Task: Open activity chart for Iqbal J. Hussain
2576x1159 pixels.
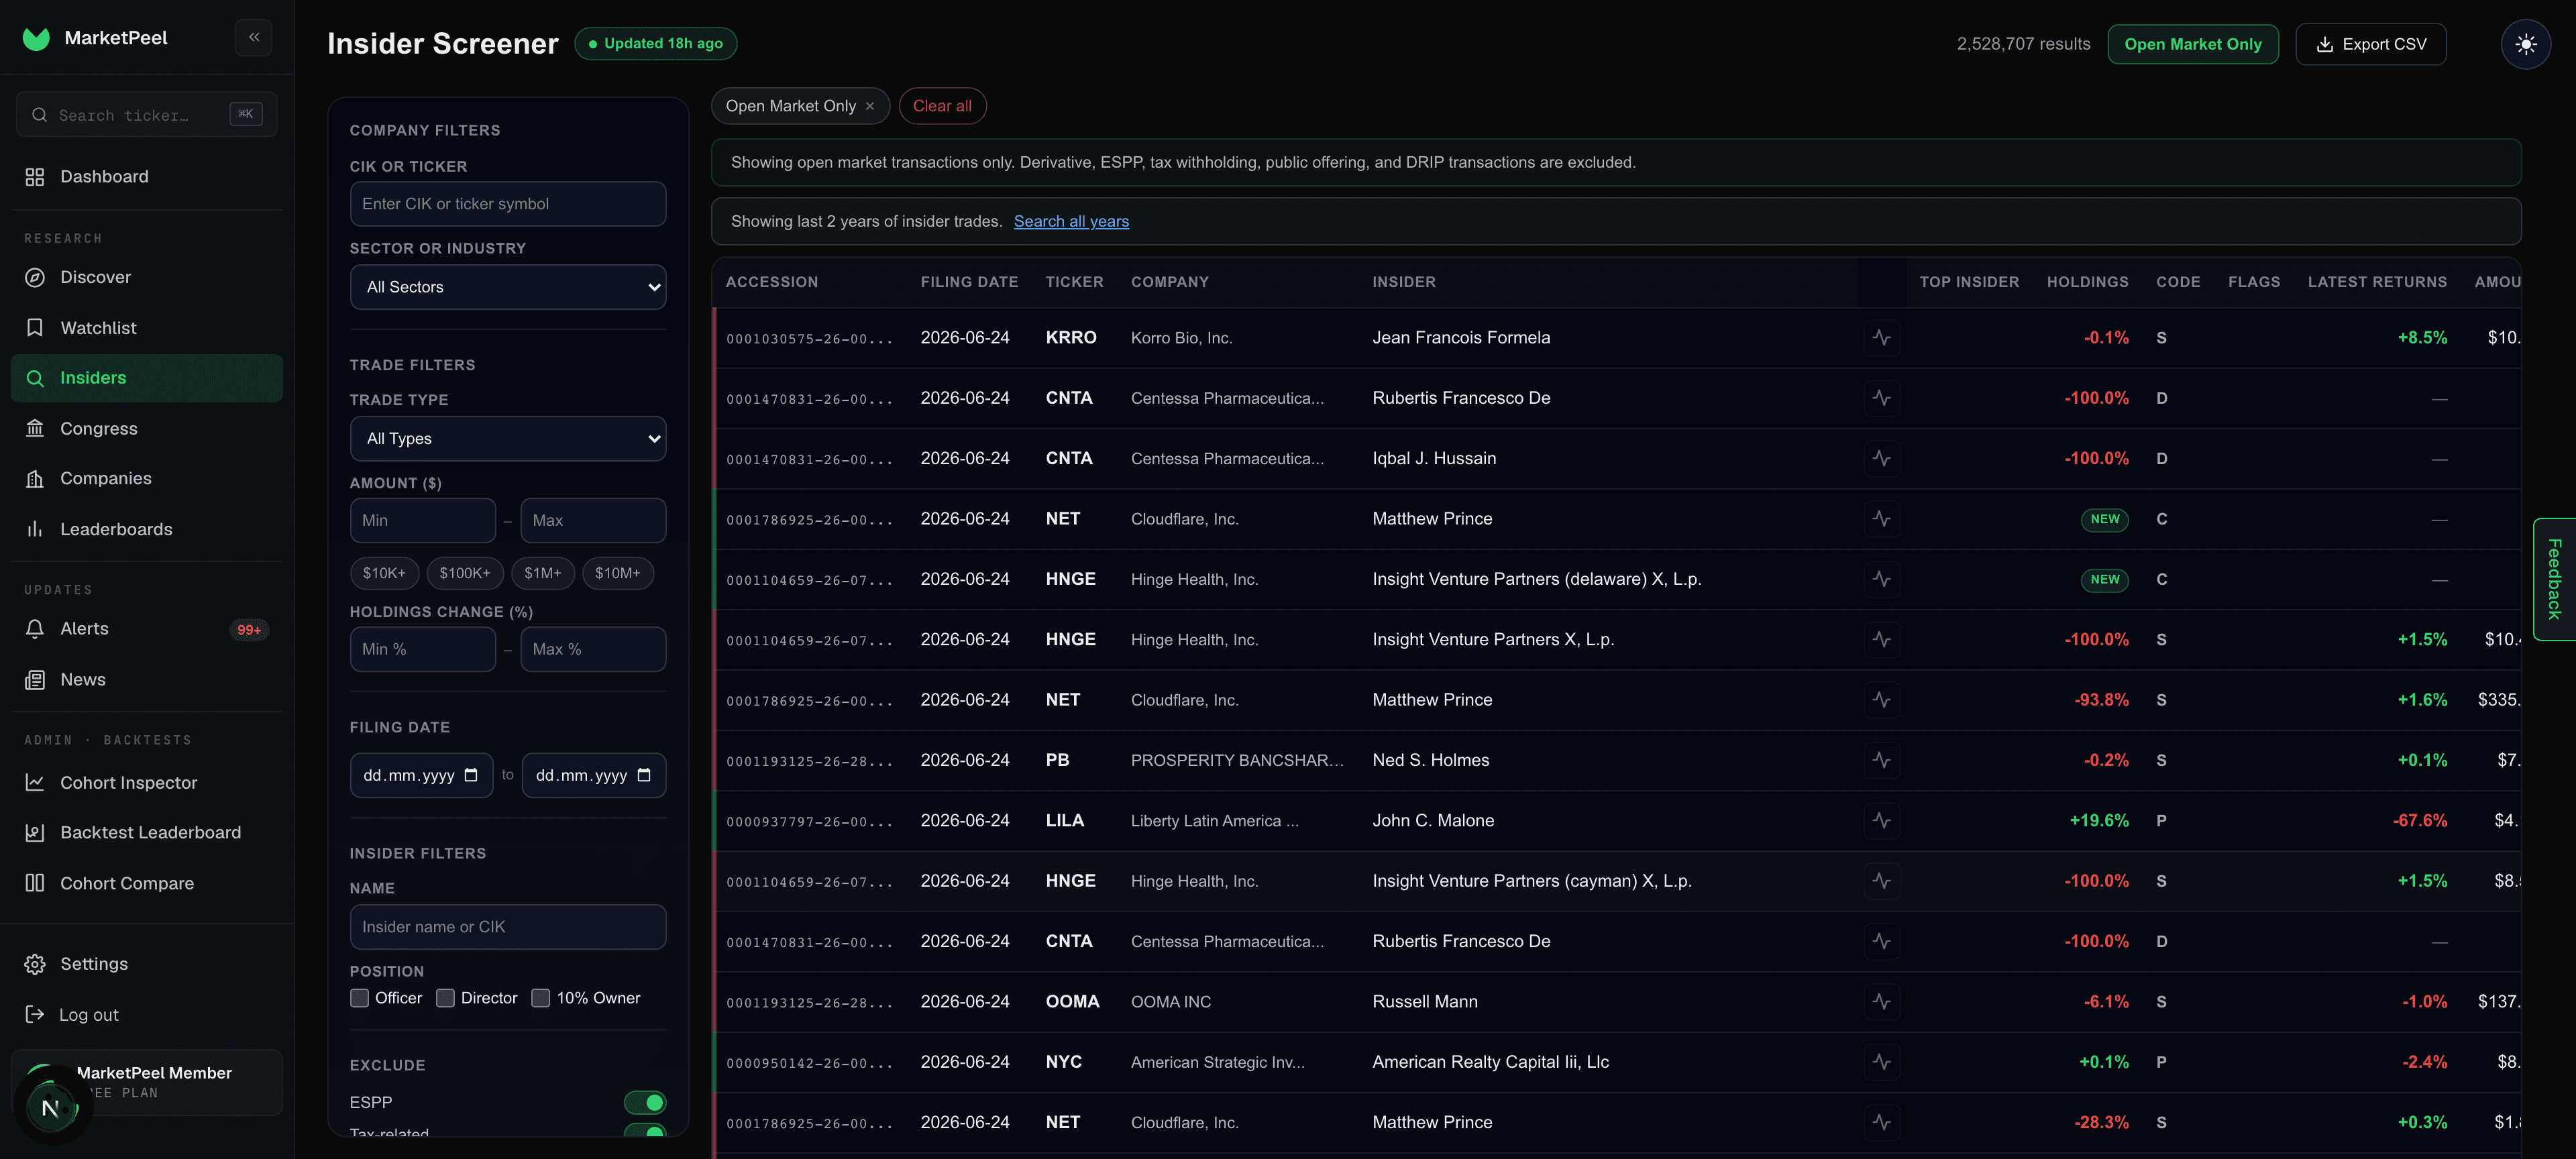Action: (1881, 458)
